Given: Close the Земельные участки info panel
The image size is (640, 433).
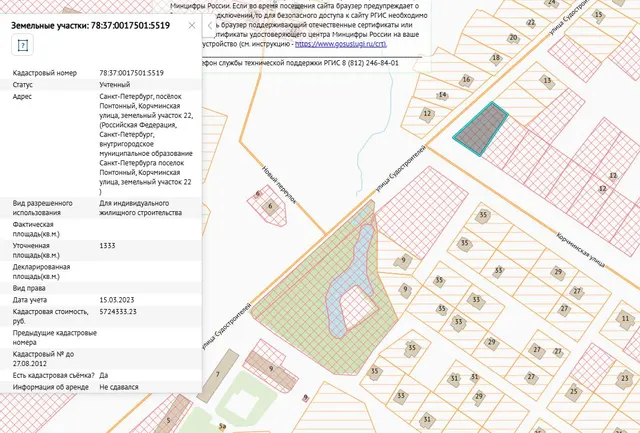Looking at the screenshot, I should pos(192,25).
